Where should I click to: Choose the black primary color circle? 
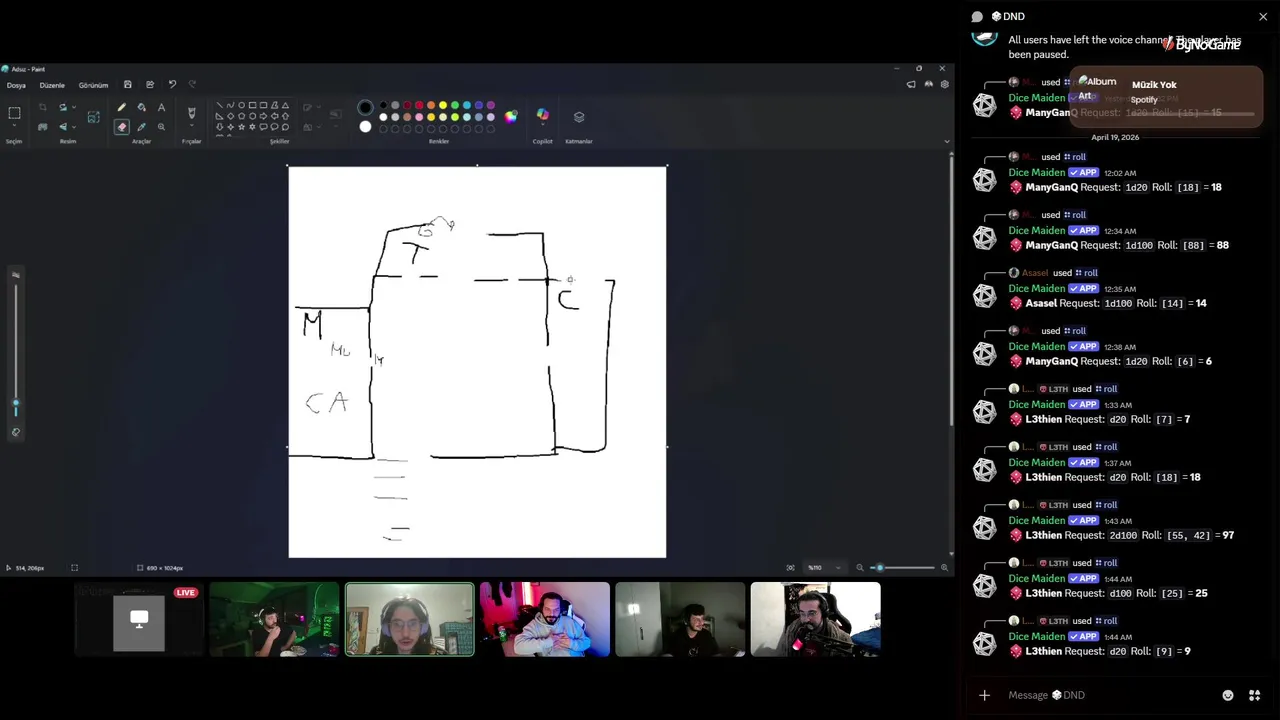[x=365, y=107]
